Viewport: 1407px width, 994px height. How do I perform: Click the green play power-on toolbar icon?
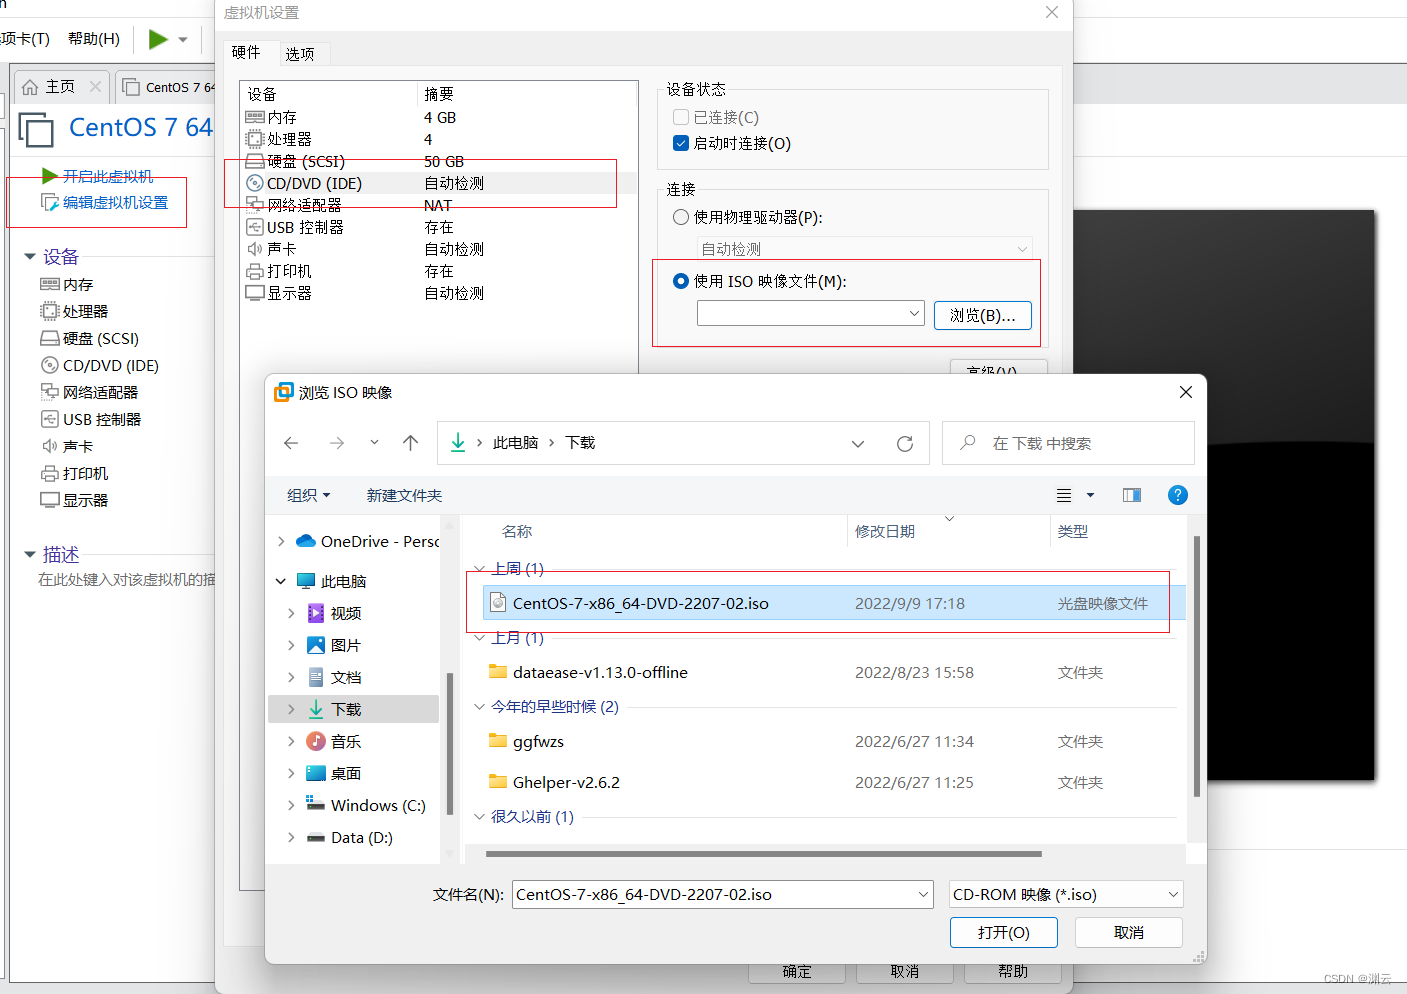pos(158,39)
